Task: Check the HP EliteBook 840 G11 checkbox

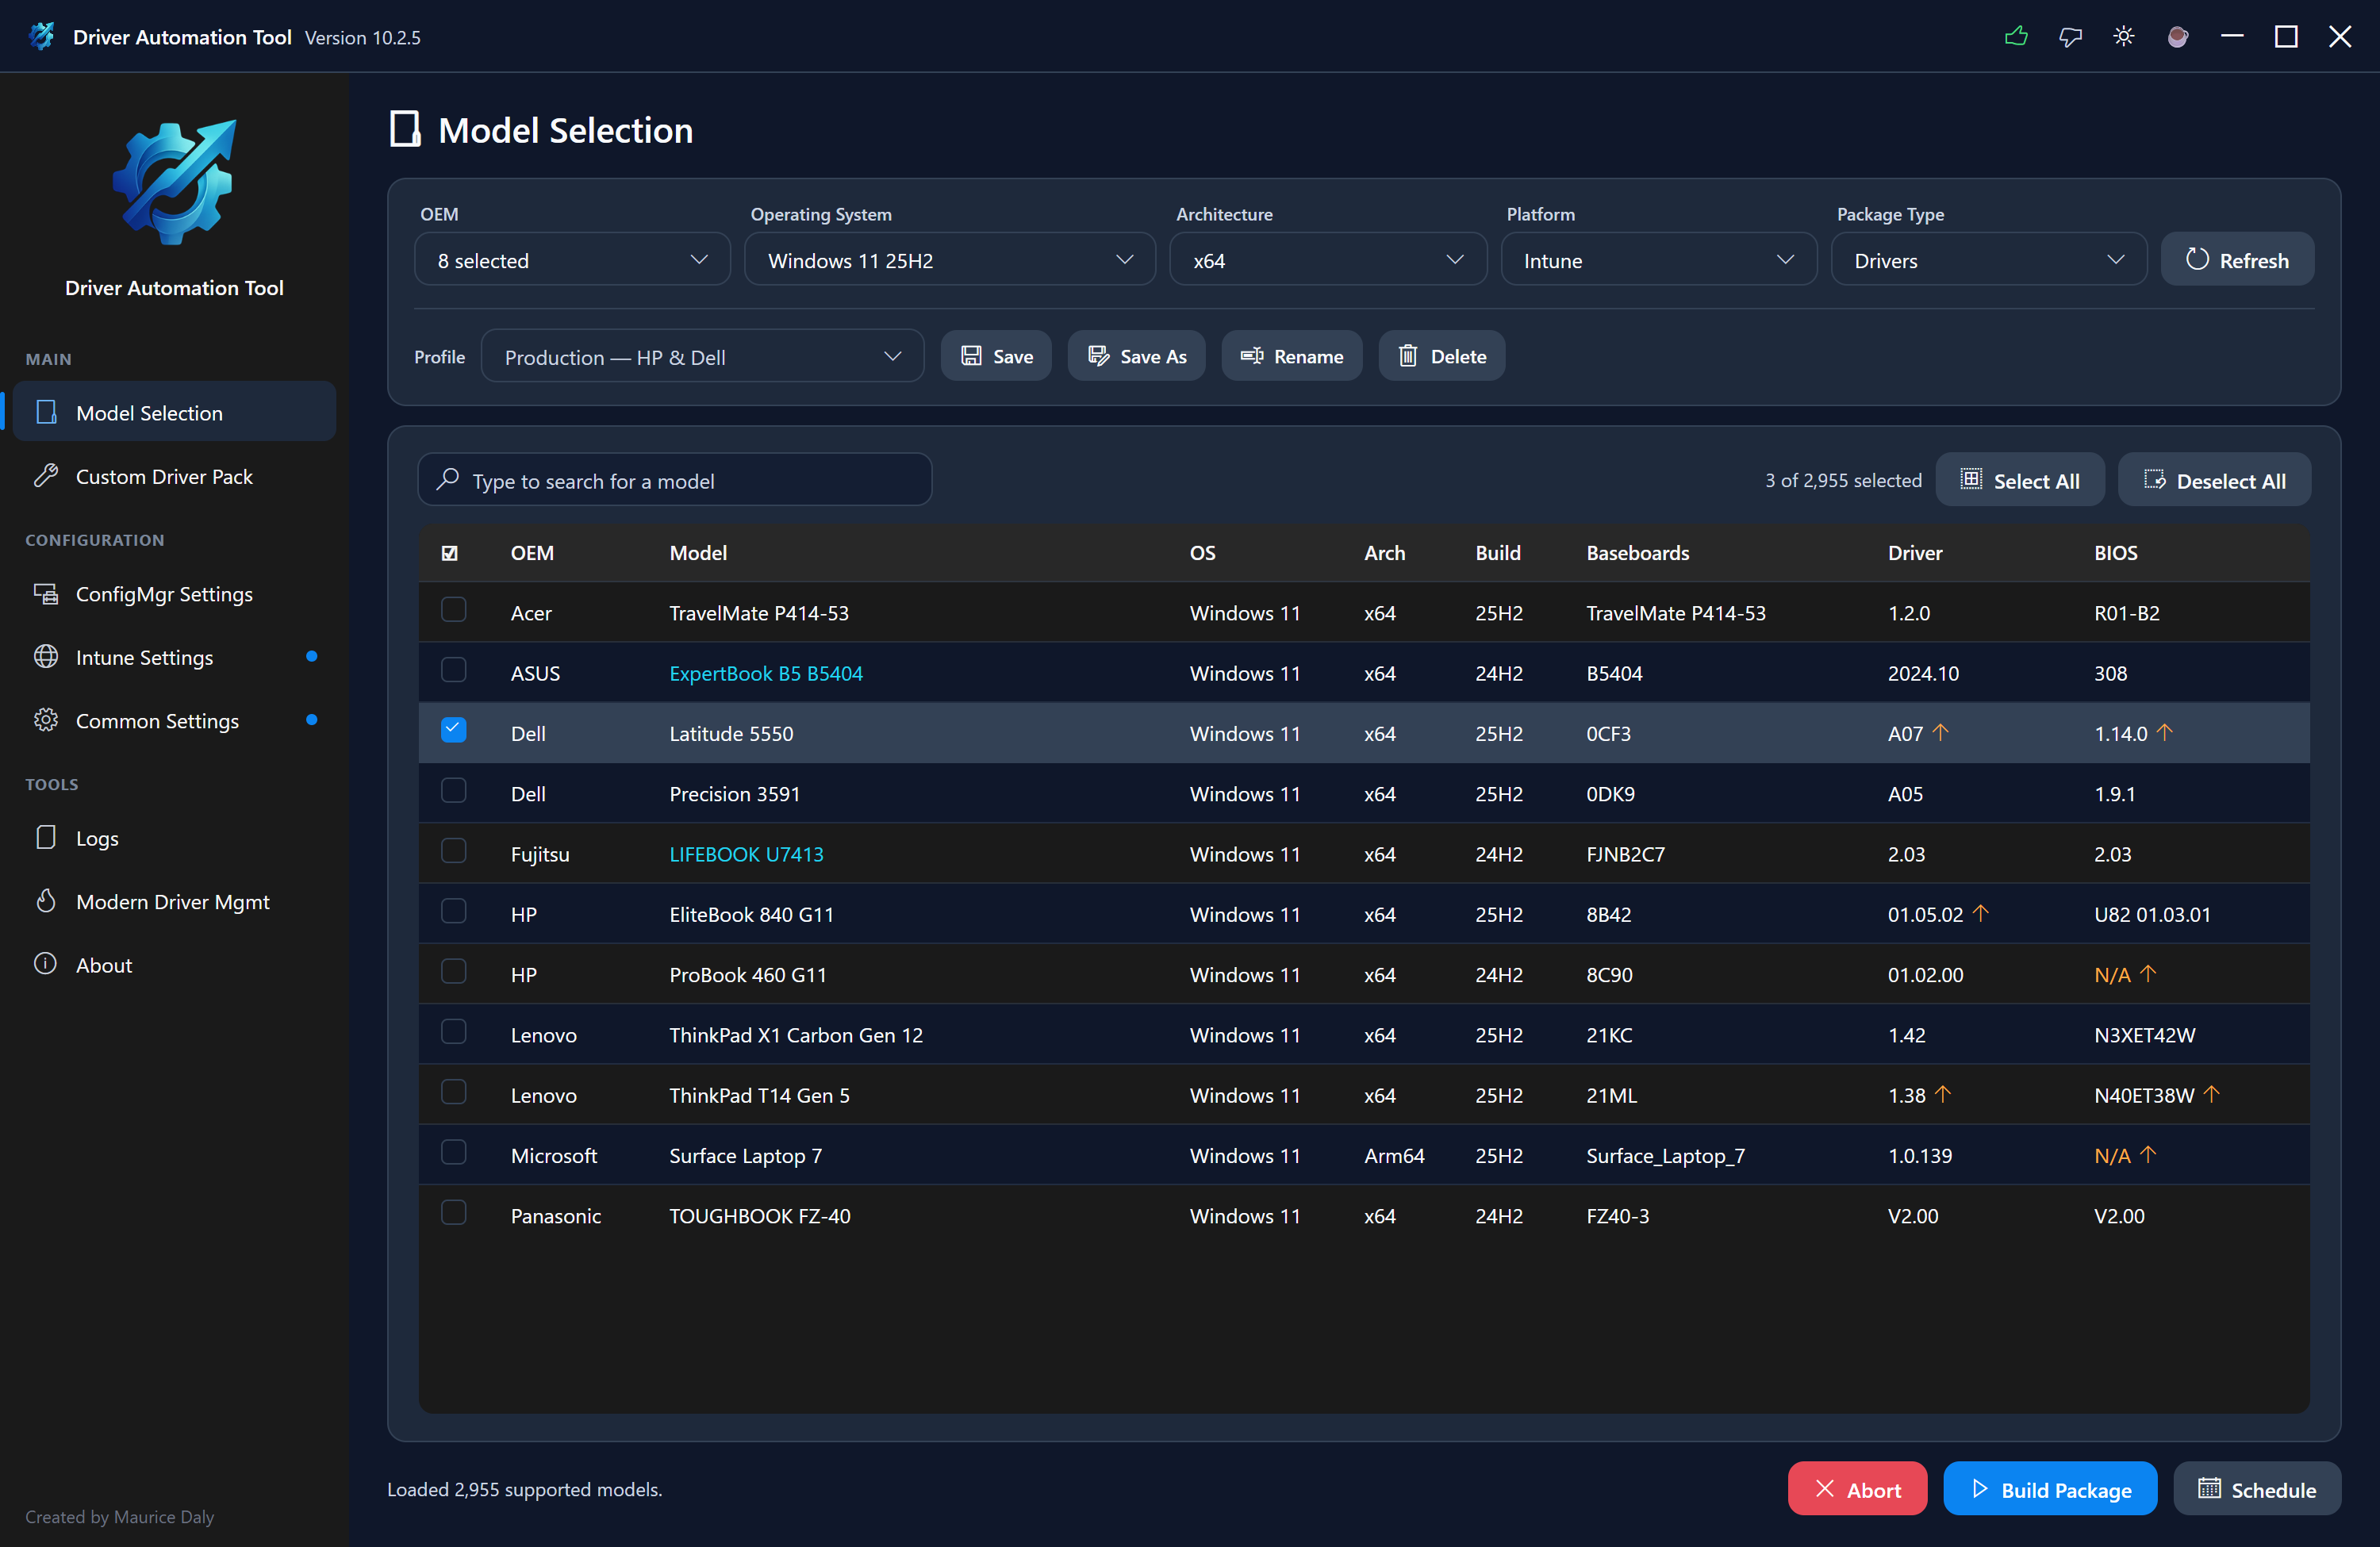Action: point(454,911)
